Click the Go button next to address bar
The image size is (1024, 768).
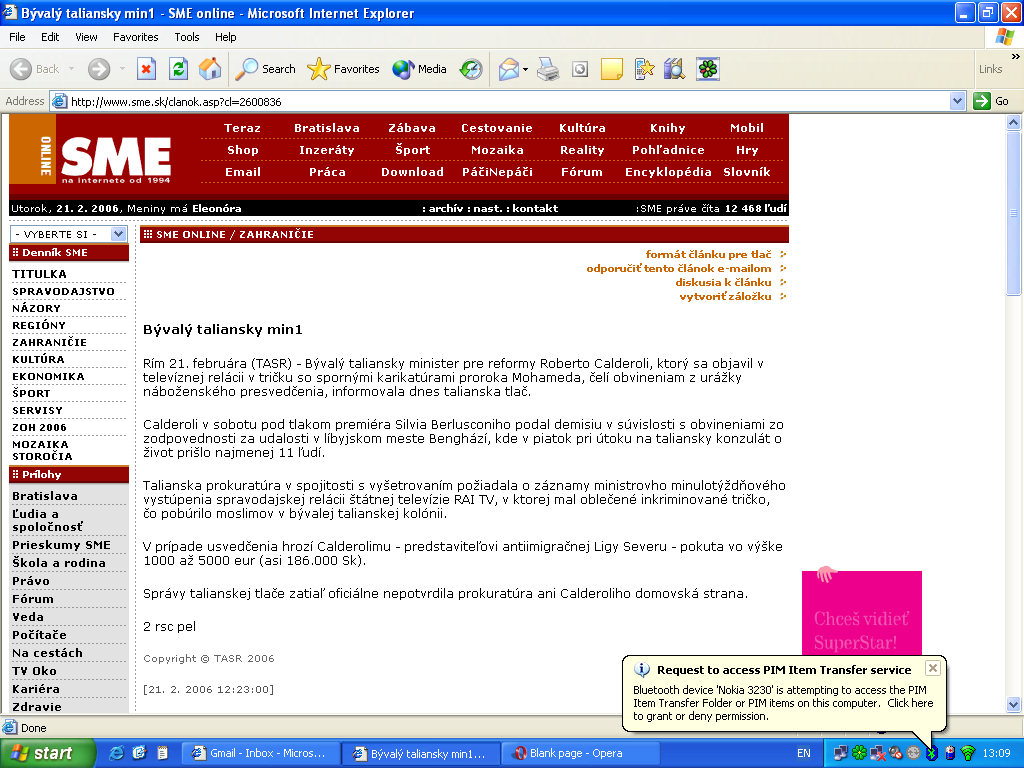click(991, 101)
